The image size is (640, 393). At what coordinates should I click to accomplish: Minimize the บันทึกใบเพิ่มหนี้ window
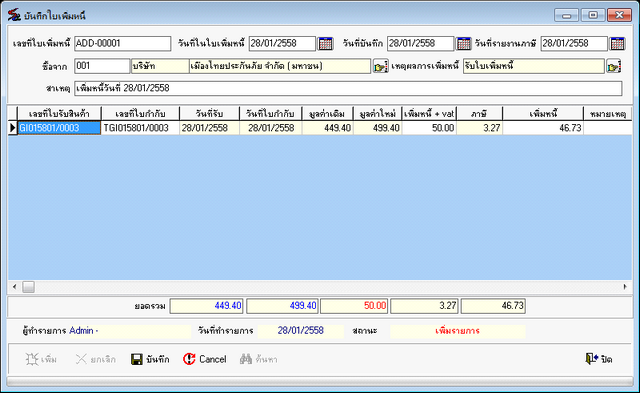(566, 16)
